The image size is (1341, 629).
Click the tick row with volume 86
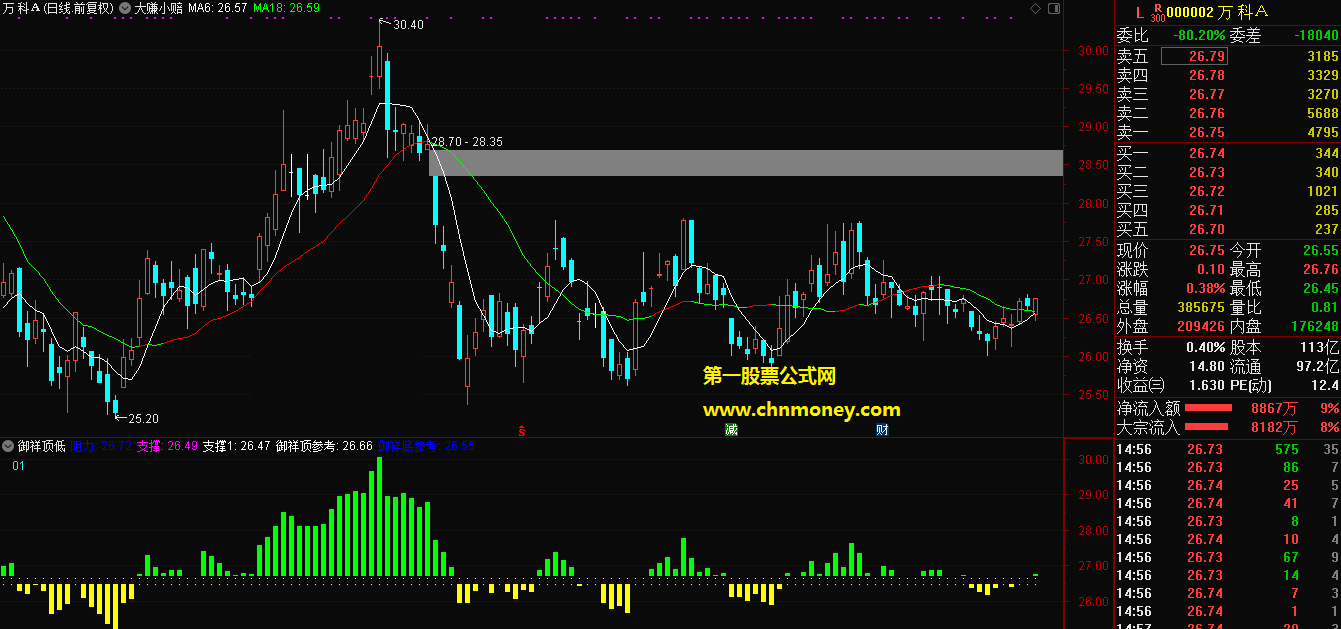pyautogui.click(x=1228, y=468)
